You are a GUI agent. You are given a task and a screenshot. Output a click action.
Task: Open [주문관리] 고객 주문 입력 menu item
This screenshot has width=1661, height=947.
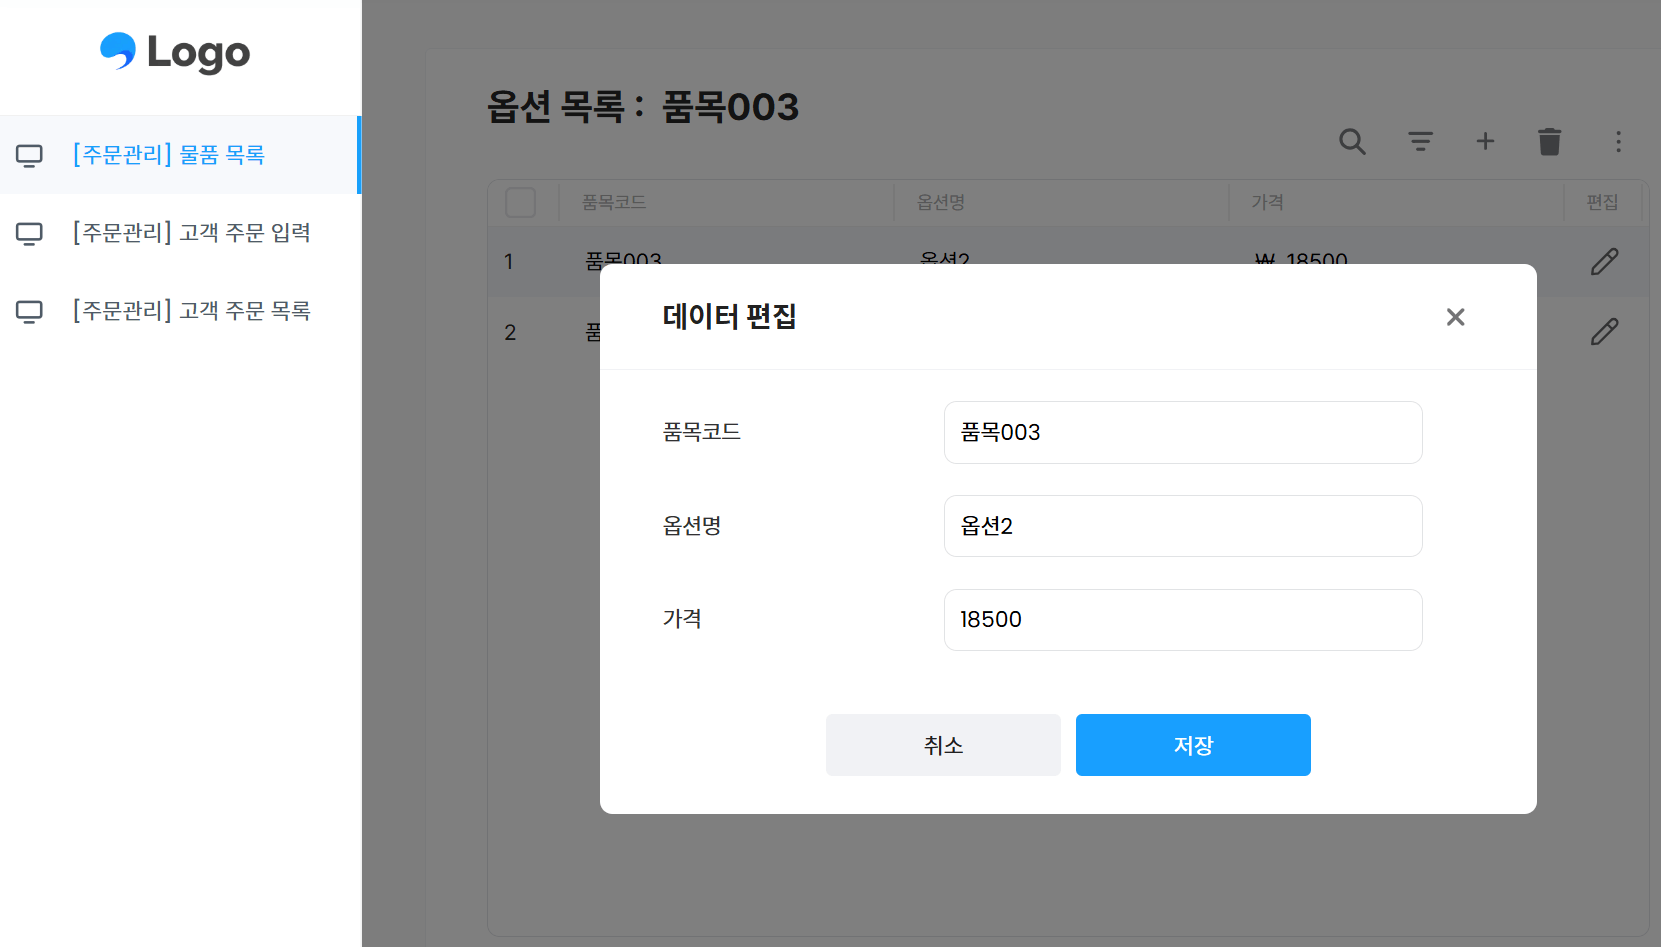tap(191, 233)
